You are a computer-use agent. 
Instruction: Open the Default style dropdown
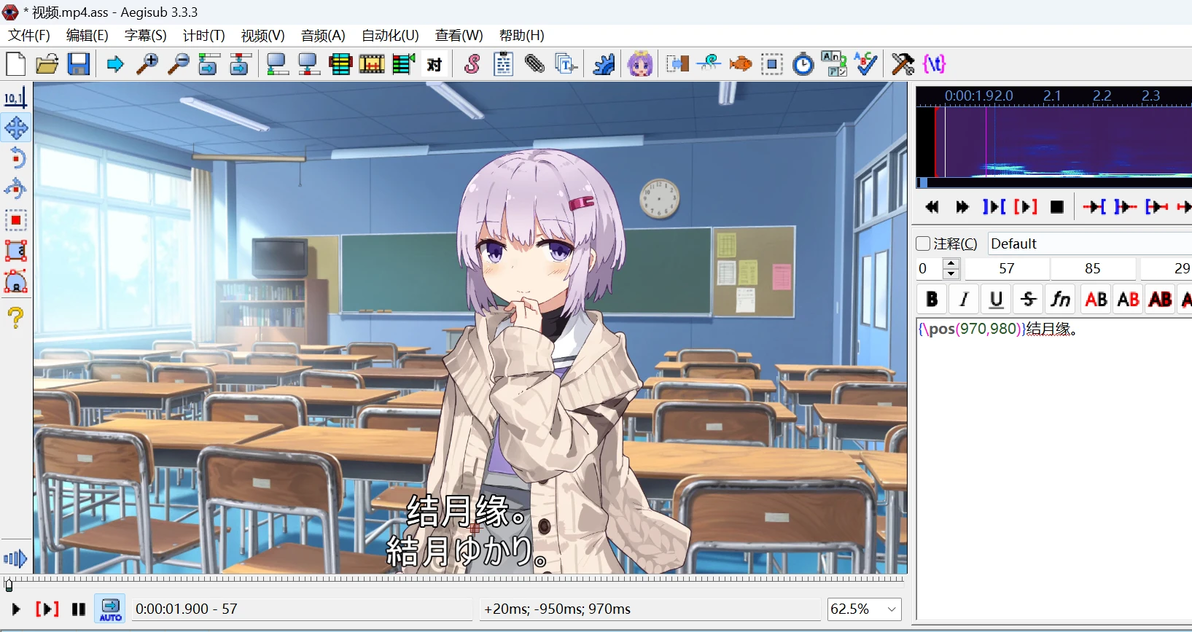point(1089,244)
